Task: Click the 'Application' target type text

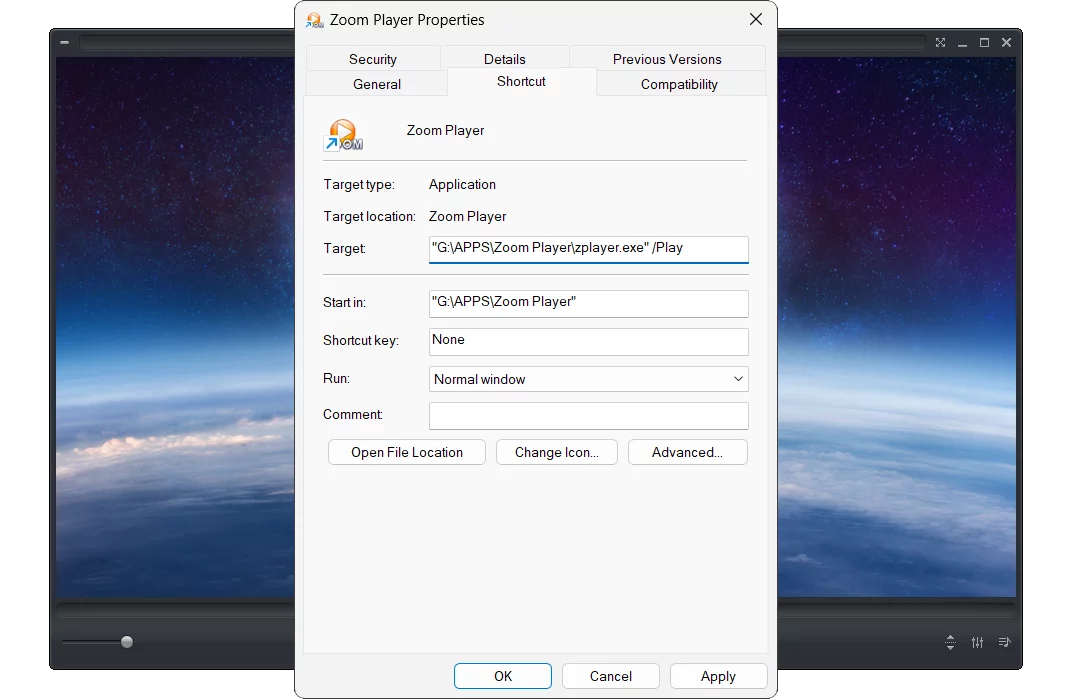Action: (462, 184)
